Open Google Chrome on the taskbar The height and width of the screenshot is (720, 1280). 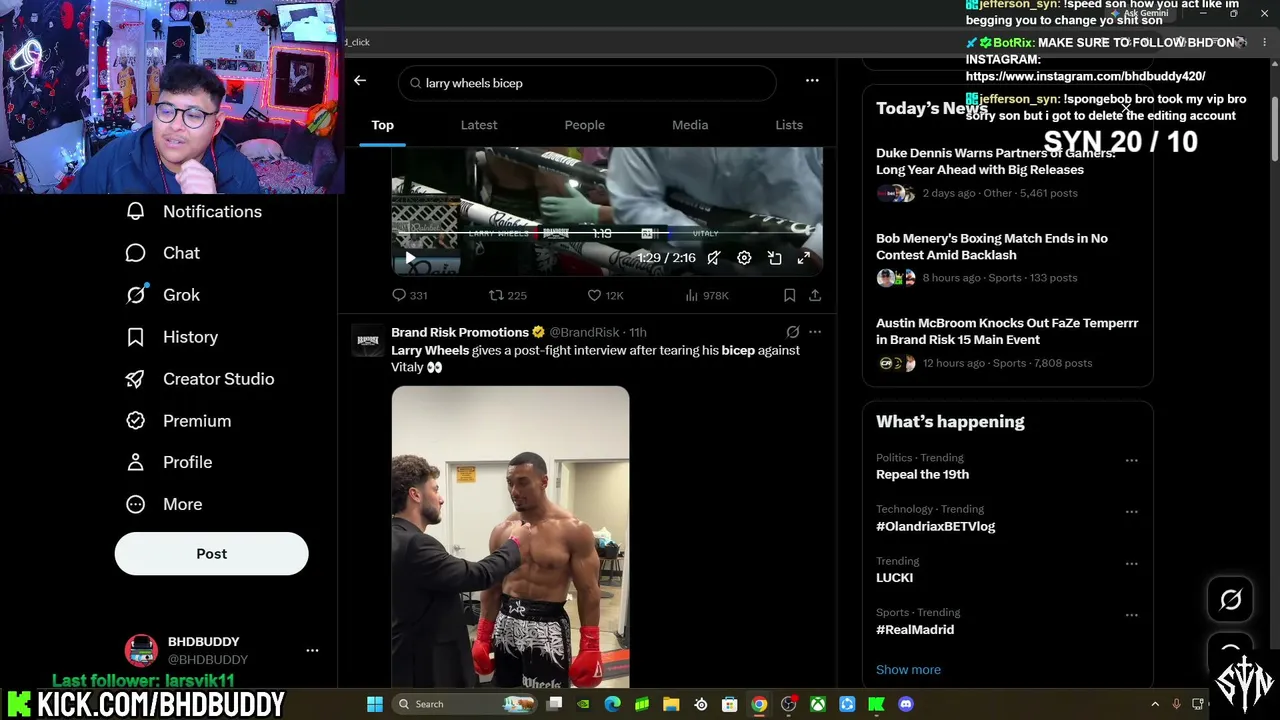coord(759,704)
